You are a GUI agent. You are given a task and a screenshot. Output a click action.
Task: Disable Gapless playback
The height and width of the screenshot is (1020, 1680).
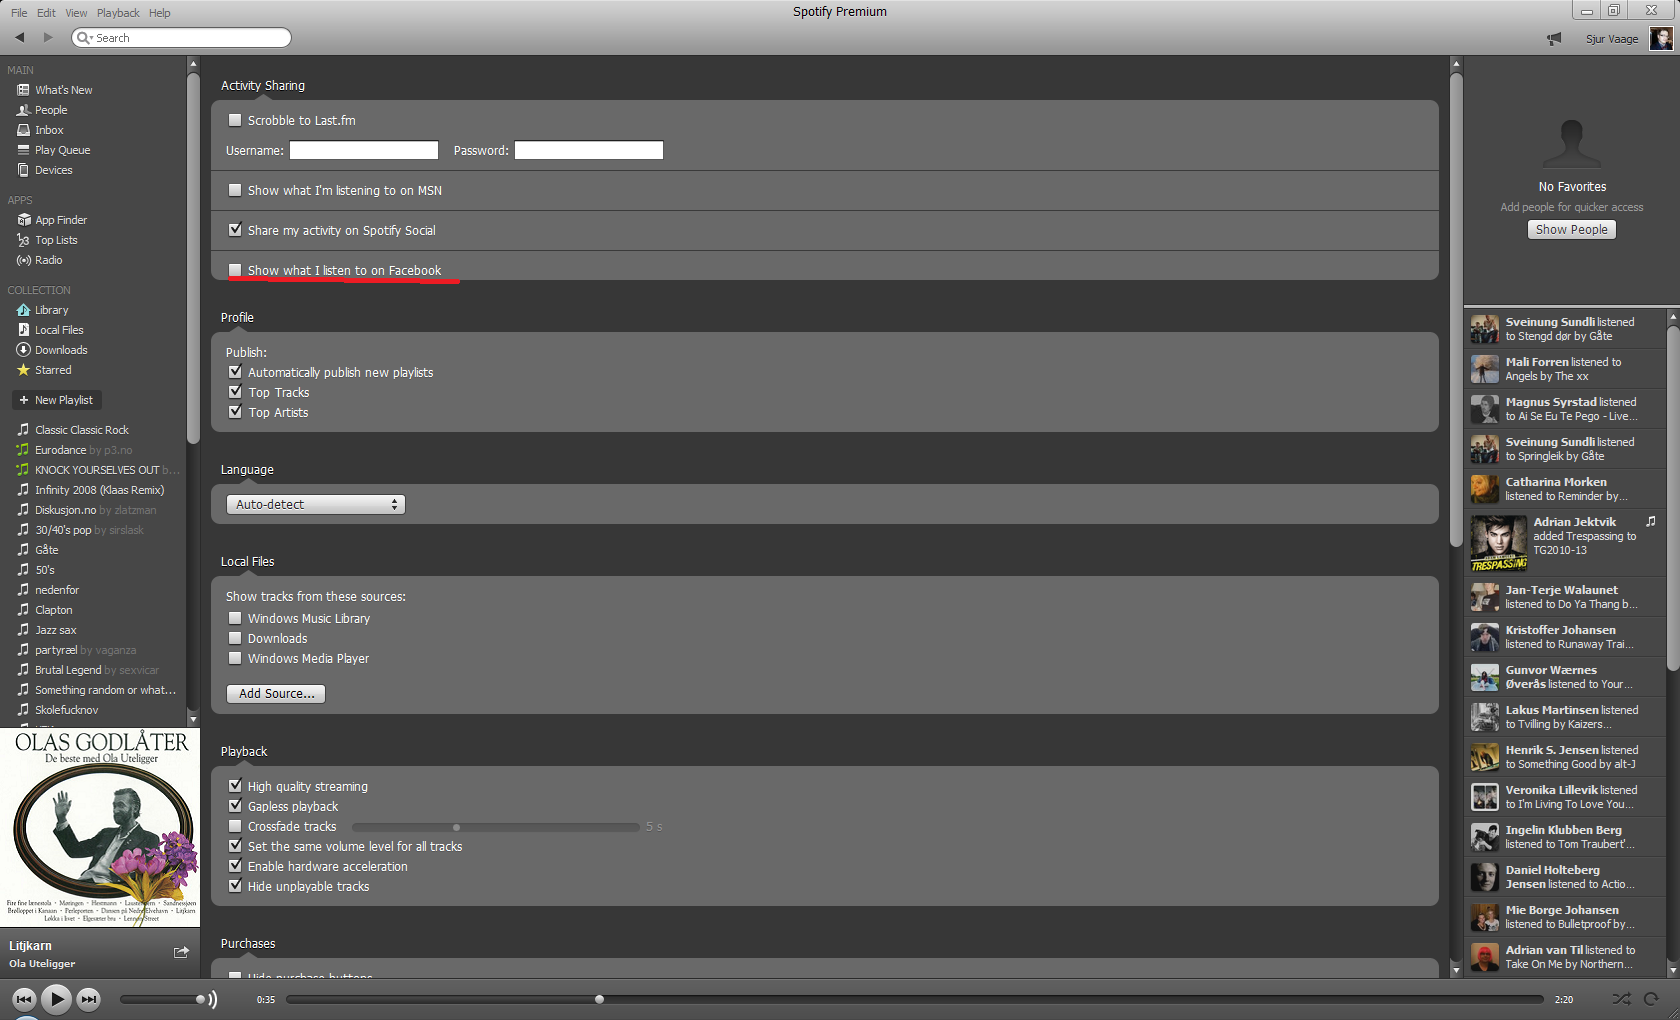point(235,806)
